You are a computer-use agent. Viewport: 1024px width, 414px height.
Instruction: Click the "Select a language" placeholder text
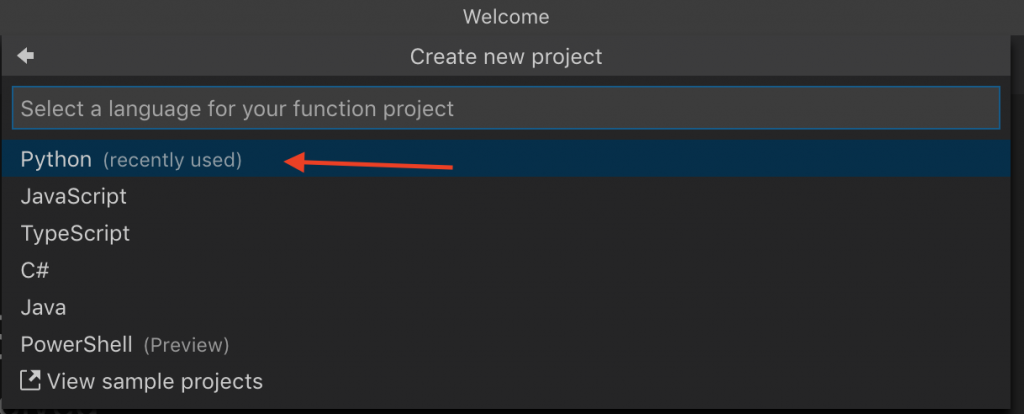tap(237, 108)
